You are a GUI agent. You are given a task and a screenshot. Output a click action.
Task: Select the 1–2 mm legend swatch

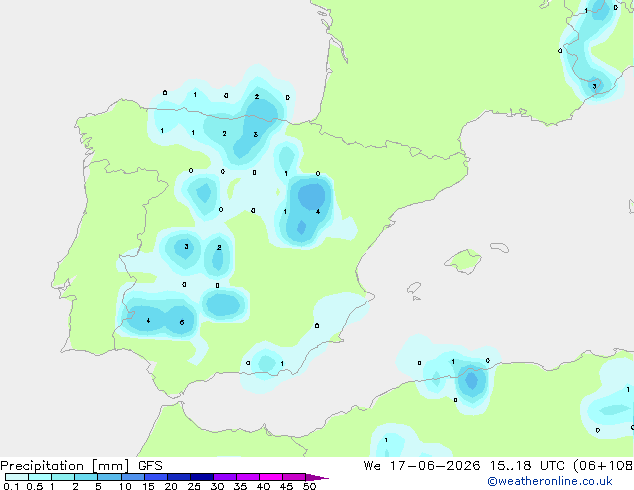pyautogui.click(x=63, y=477)
